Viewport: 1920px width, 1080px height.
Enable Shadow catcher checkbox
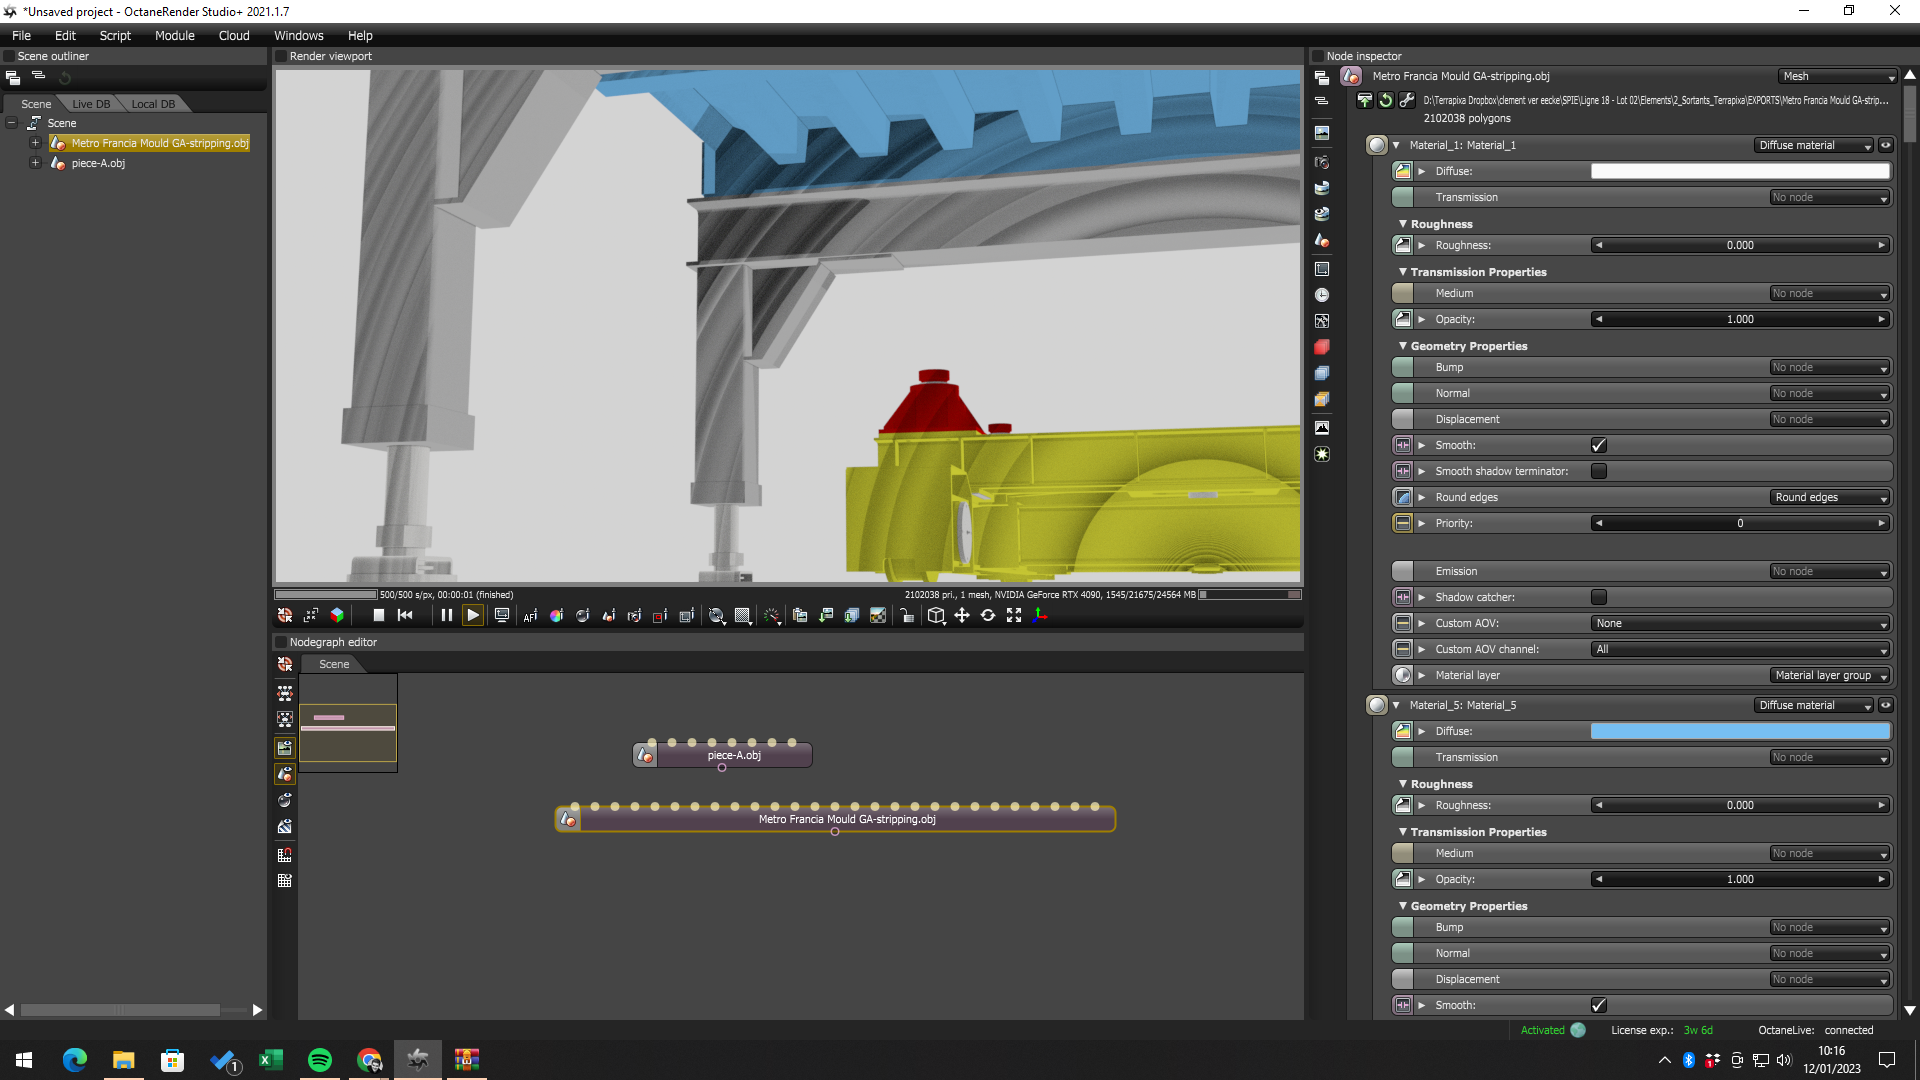[1598, 597]
